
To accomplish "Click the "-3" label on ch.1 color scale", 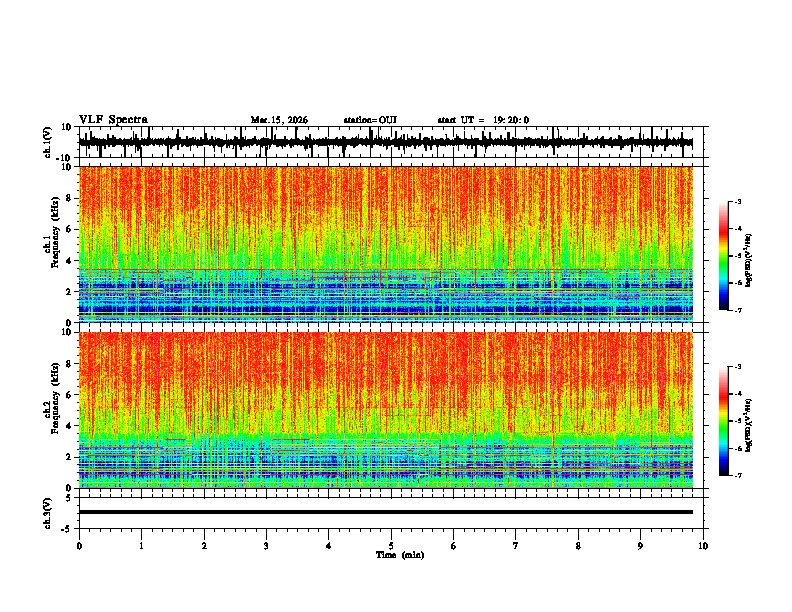I will 738,201.
